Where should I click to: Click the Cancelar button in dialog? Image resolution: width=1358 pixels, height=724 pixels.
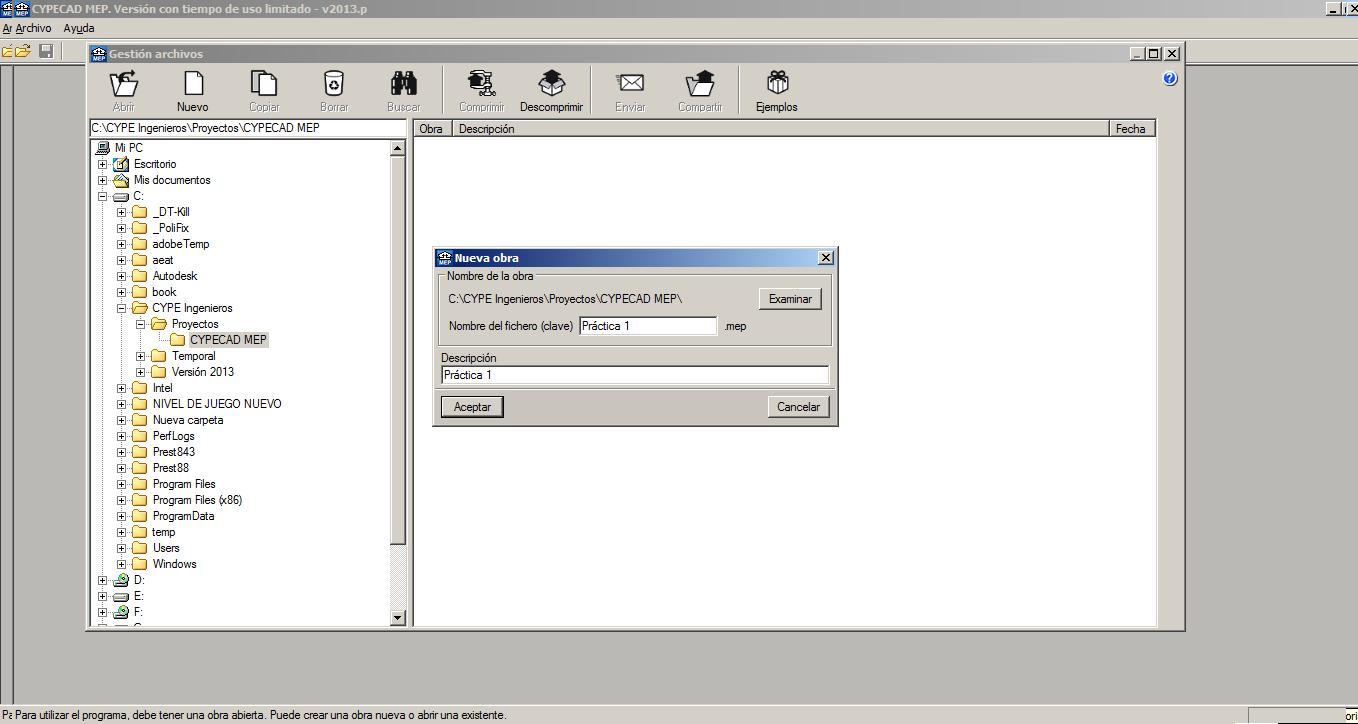tap(798, 407)
